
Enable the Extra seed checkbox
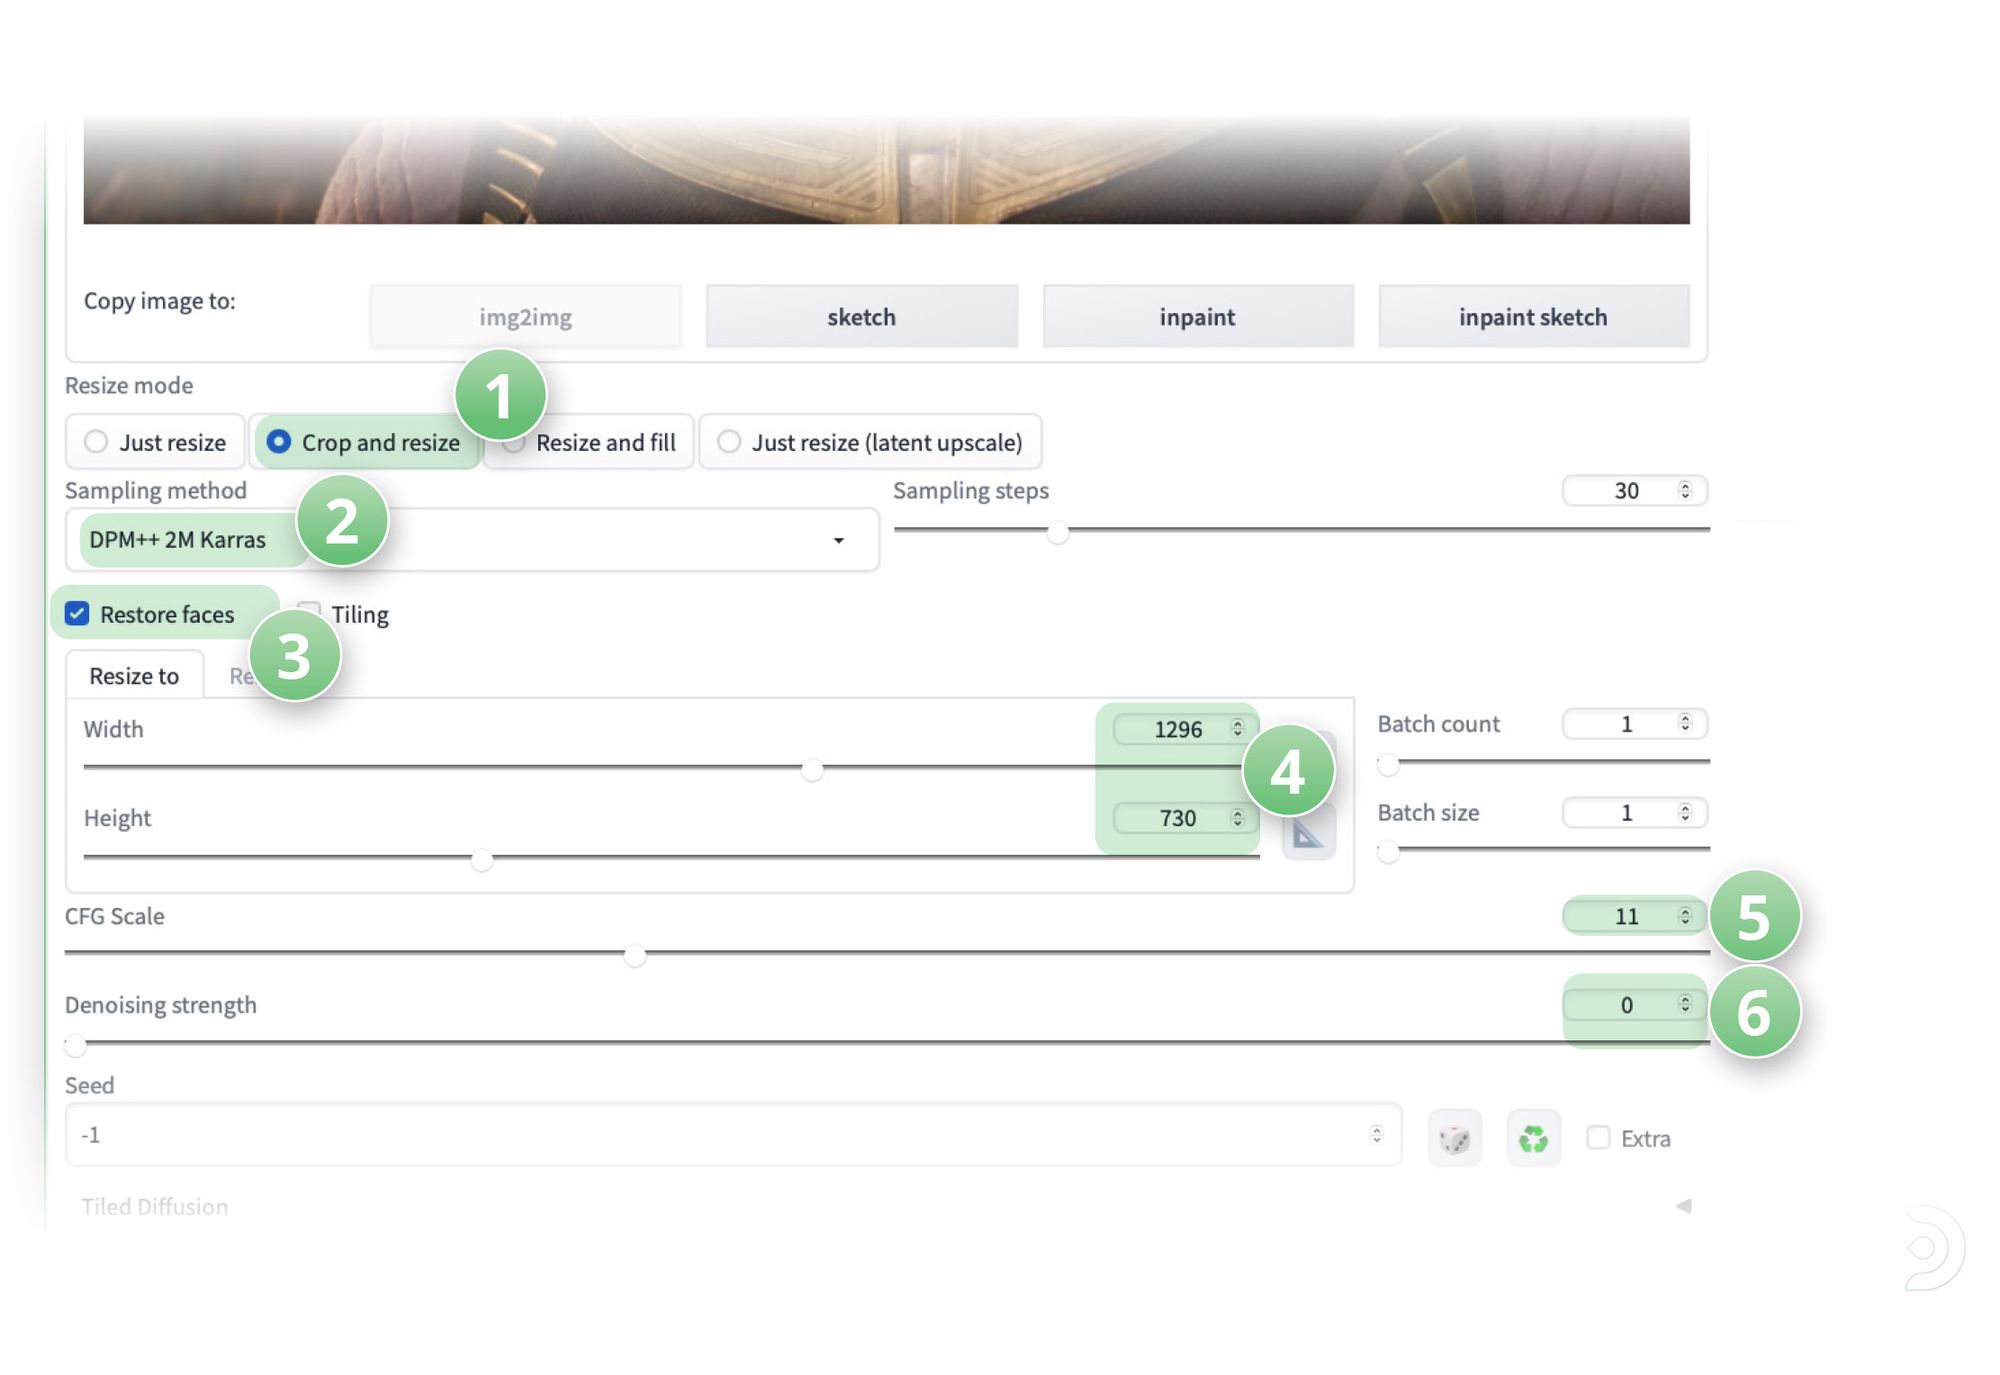point(1598,1138)
